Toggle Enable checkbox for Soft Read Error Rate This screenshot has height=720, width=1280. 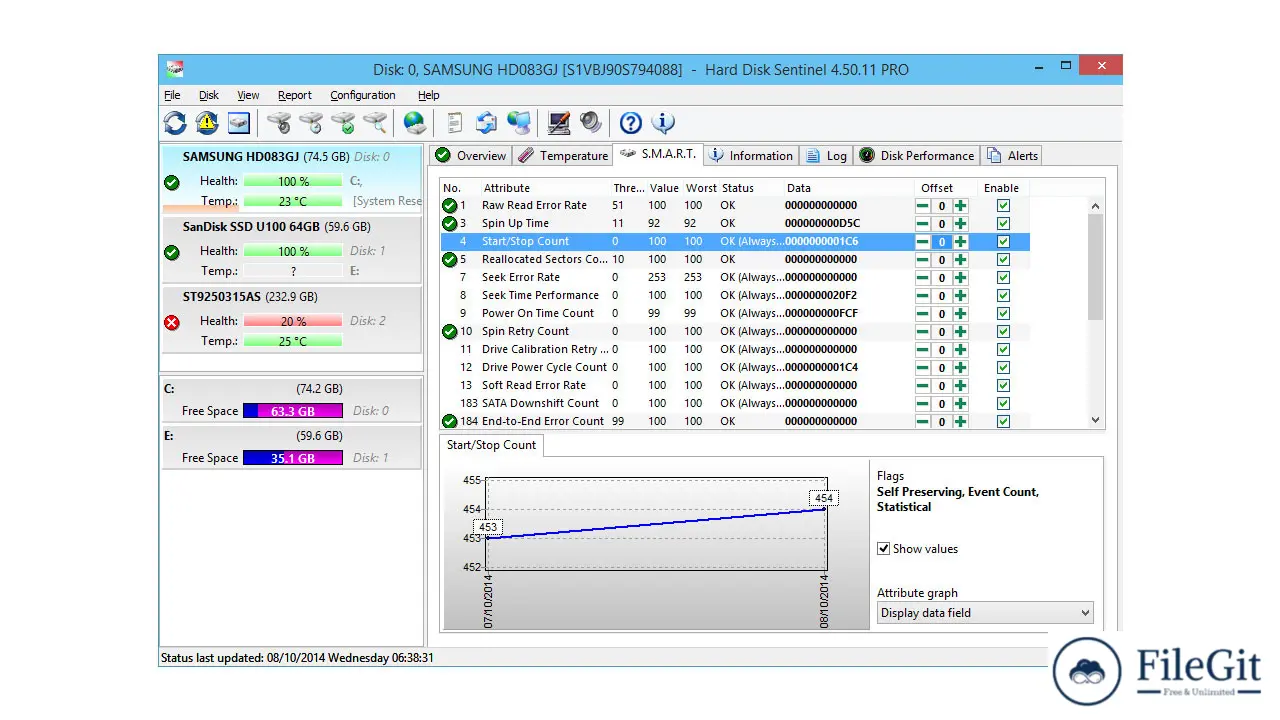coord(1003,386)
